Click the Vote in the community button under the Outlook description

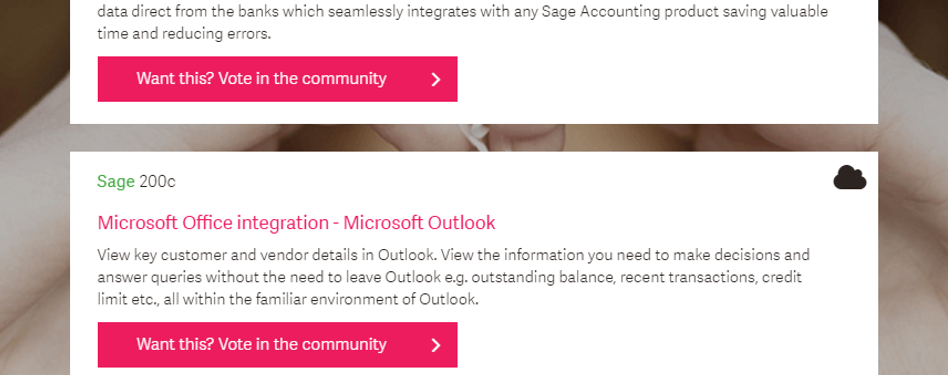point(277,345)
